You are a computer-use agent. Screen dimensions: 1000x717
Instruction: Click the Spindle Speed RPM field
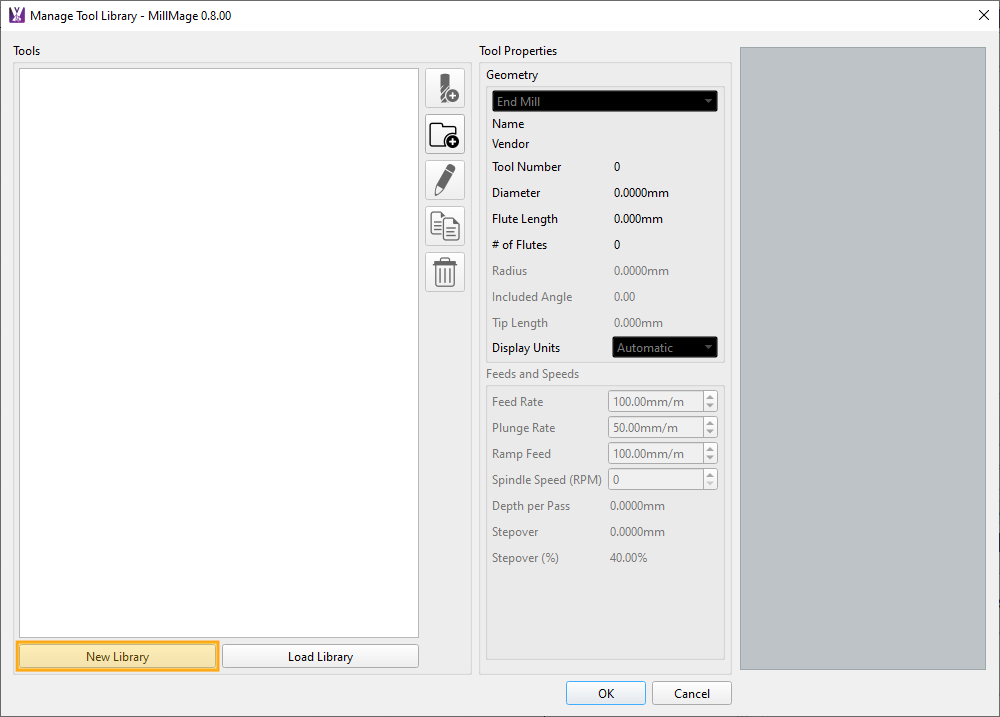click(x=655, y=480)
